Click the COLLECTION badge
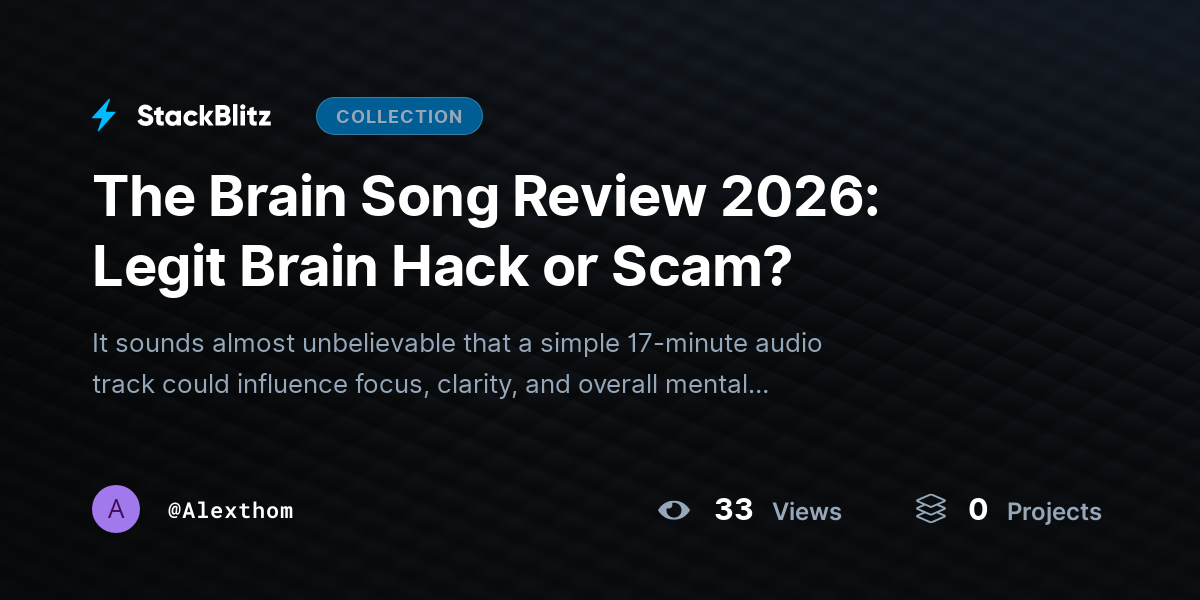 (399, 116)
